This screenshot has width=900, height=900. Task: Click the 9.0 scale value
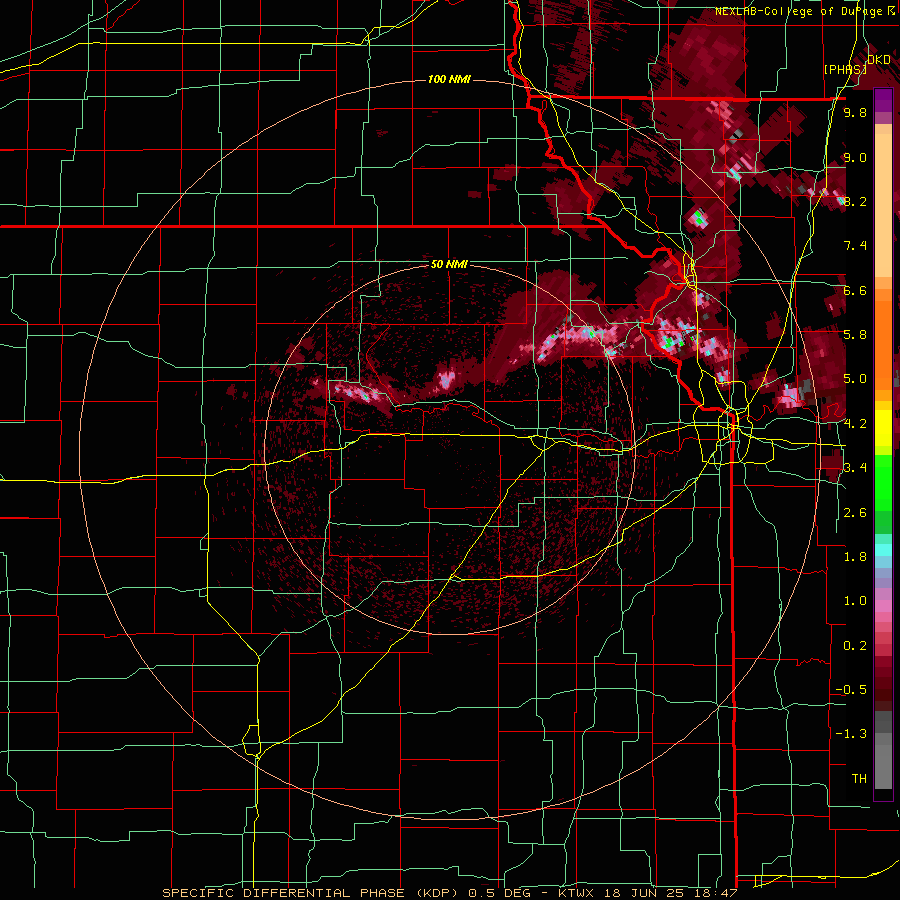pyautogui.click(x=855, y=157)
